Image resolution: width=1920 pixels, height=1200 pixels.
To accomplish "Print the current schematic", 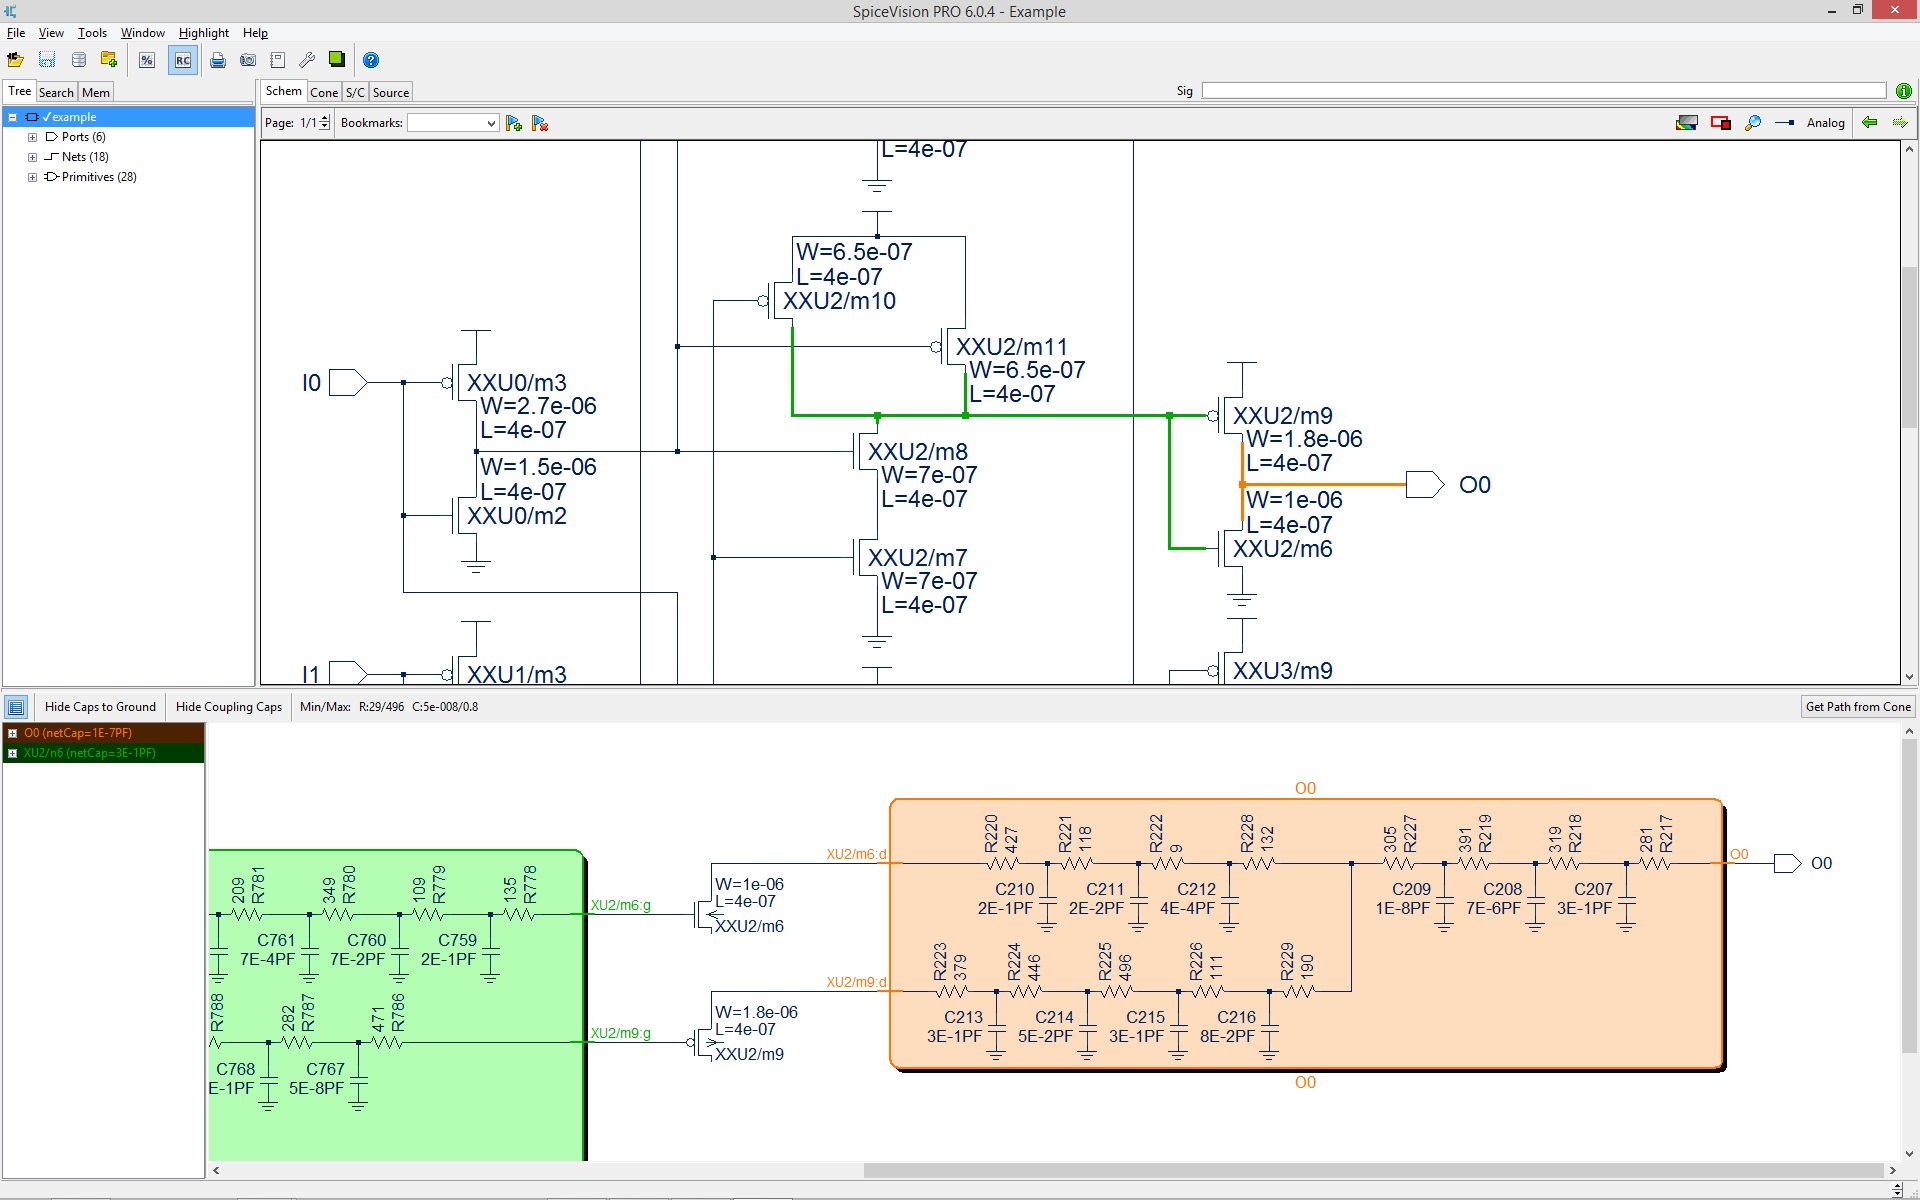I will (218, 60).
